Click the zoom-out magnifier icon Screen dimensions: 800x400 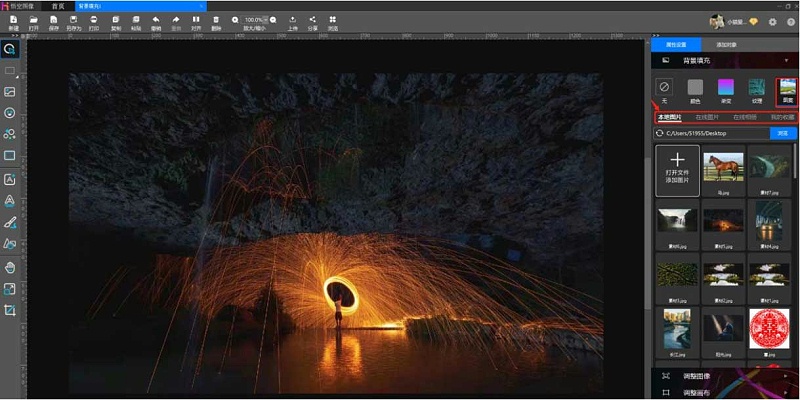pyautogui.click(x=236, y=20)
